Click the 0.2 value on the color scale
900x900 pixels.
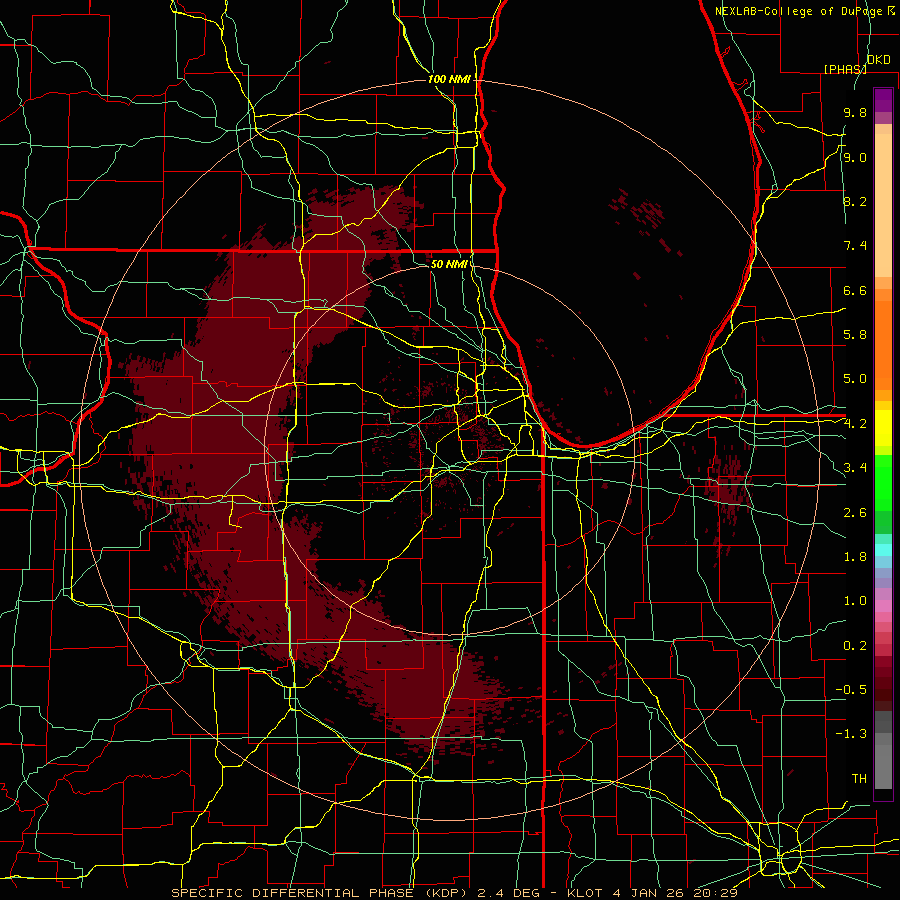click(855, 646)
